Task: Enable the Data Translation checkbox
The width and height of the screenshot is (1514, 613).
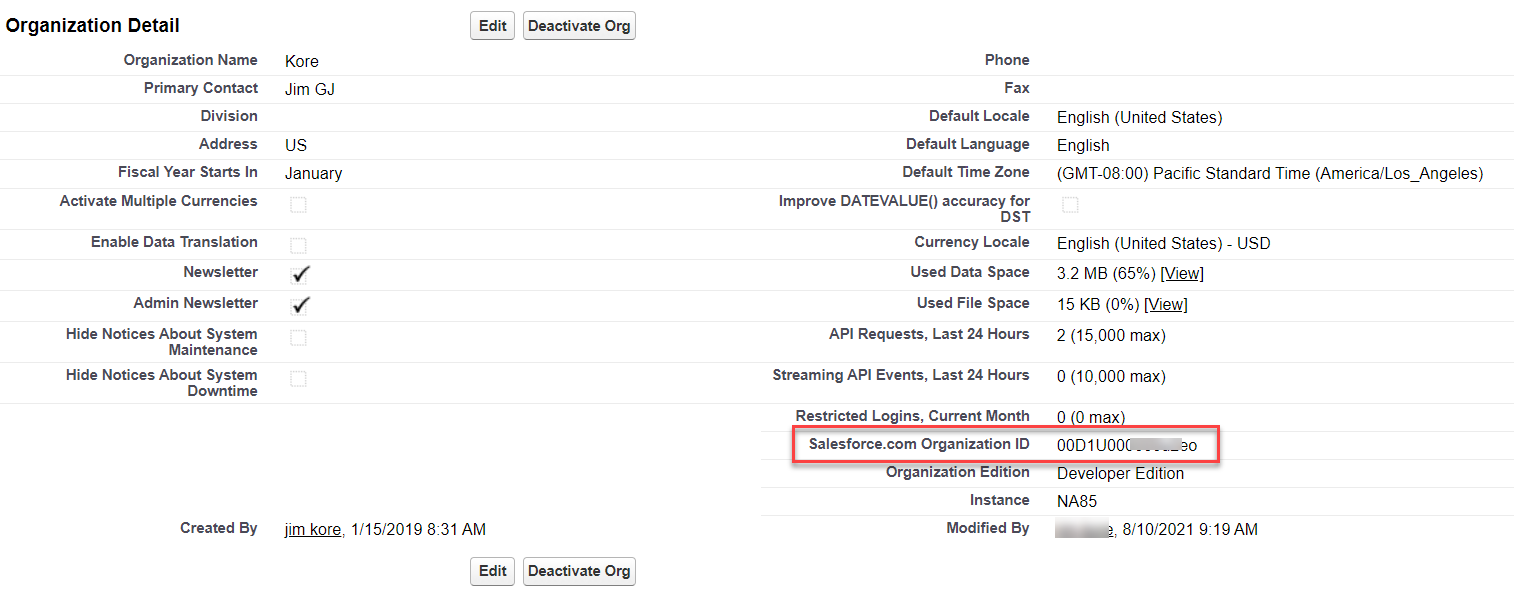Action: click(x=298, y=245)
